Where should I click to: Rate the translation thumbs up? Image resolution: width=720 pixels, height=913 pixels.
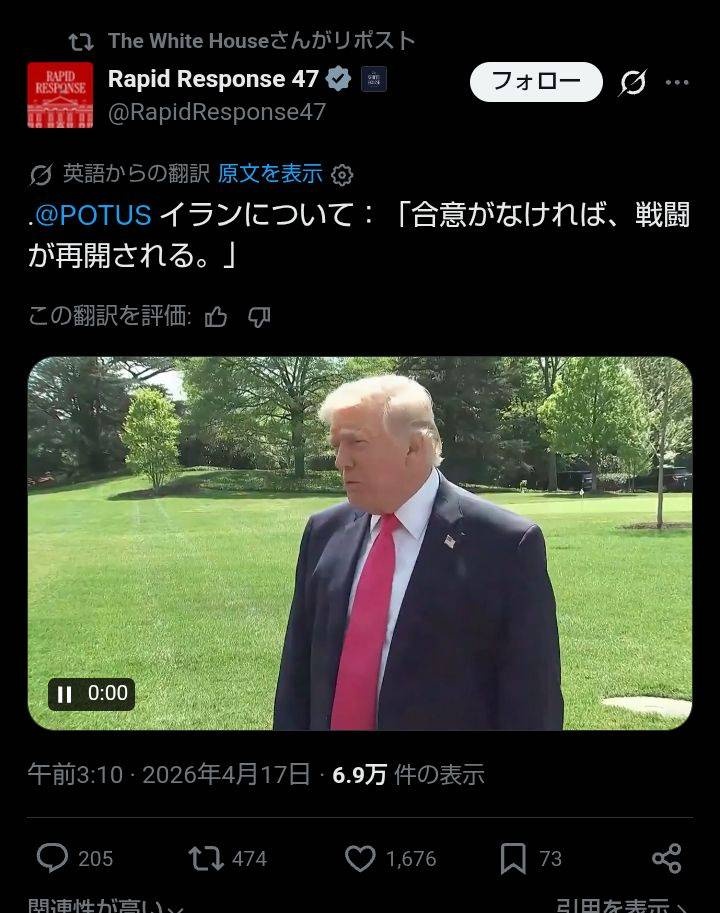point(216,317)
